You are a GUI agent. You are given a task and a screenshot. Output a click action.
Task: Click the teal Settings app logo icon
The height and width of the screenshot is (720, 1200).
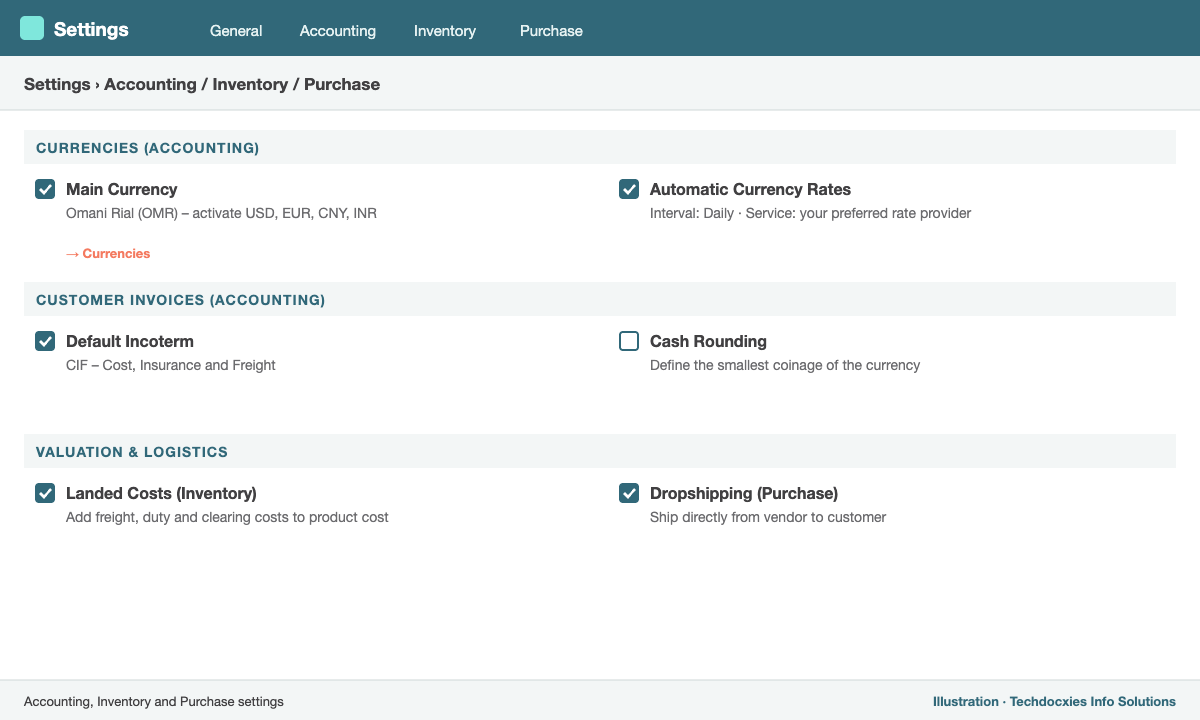[32, 28]
